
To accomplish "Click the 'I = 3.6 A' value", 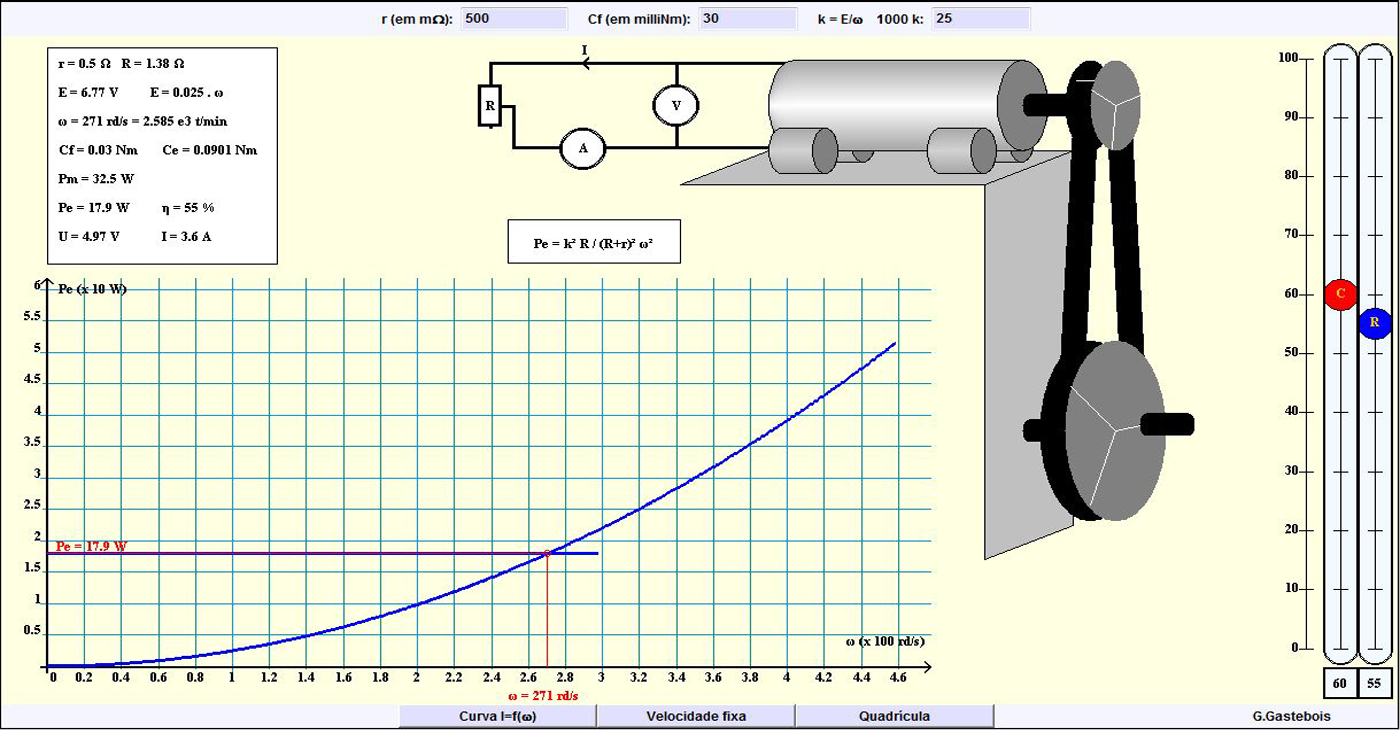I will (x=187, y=237).
